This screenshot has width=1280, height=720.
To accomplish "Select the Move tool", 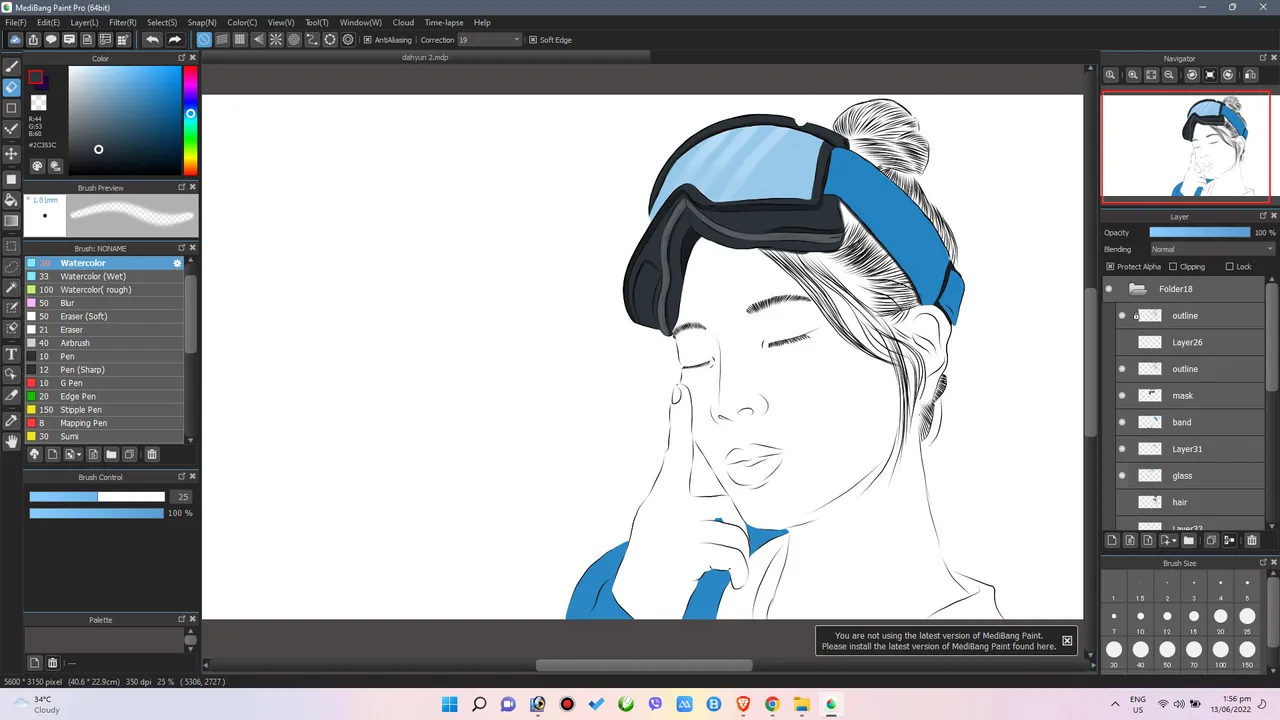I will pos(12,154).
